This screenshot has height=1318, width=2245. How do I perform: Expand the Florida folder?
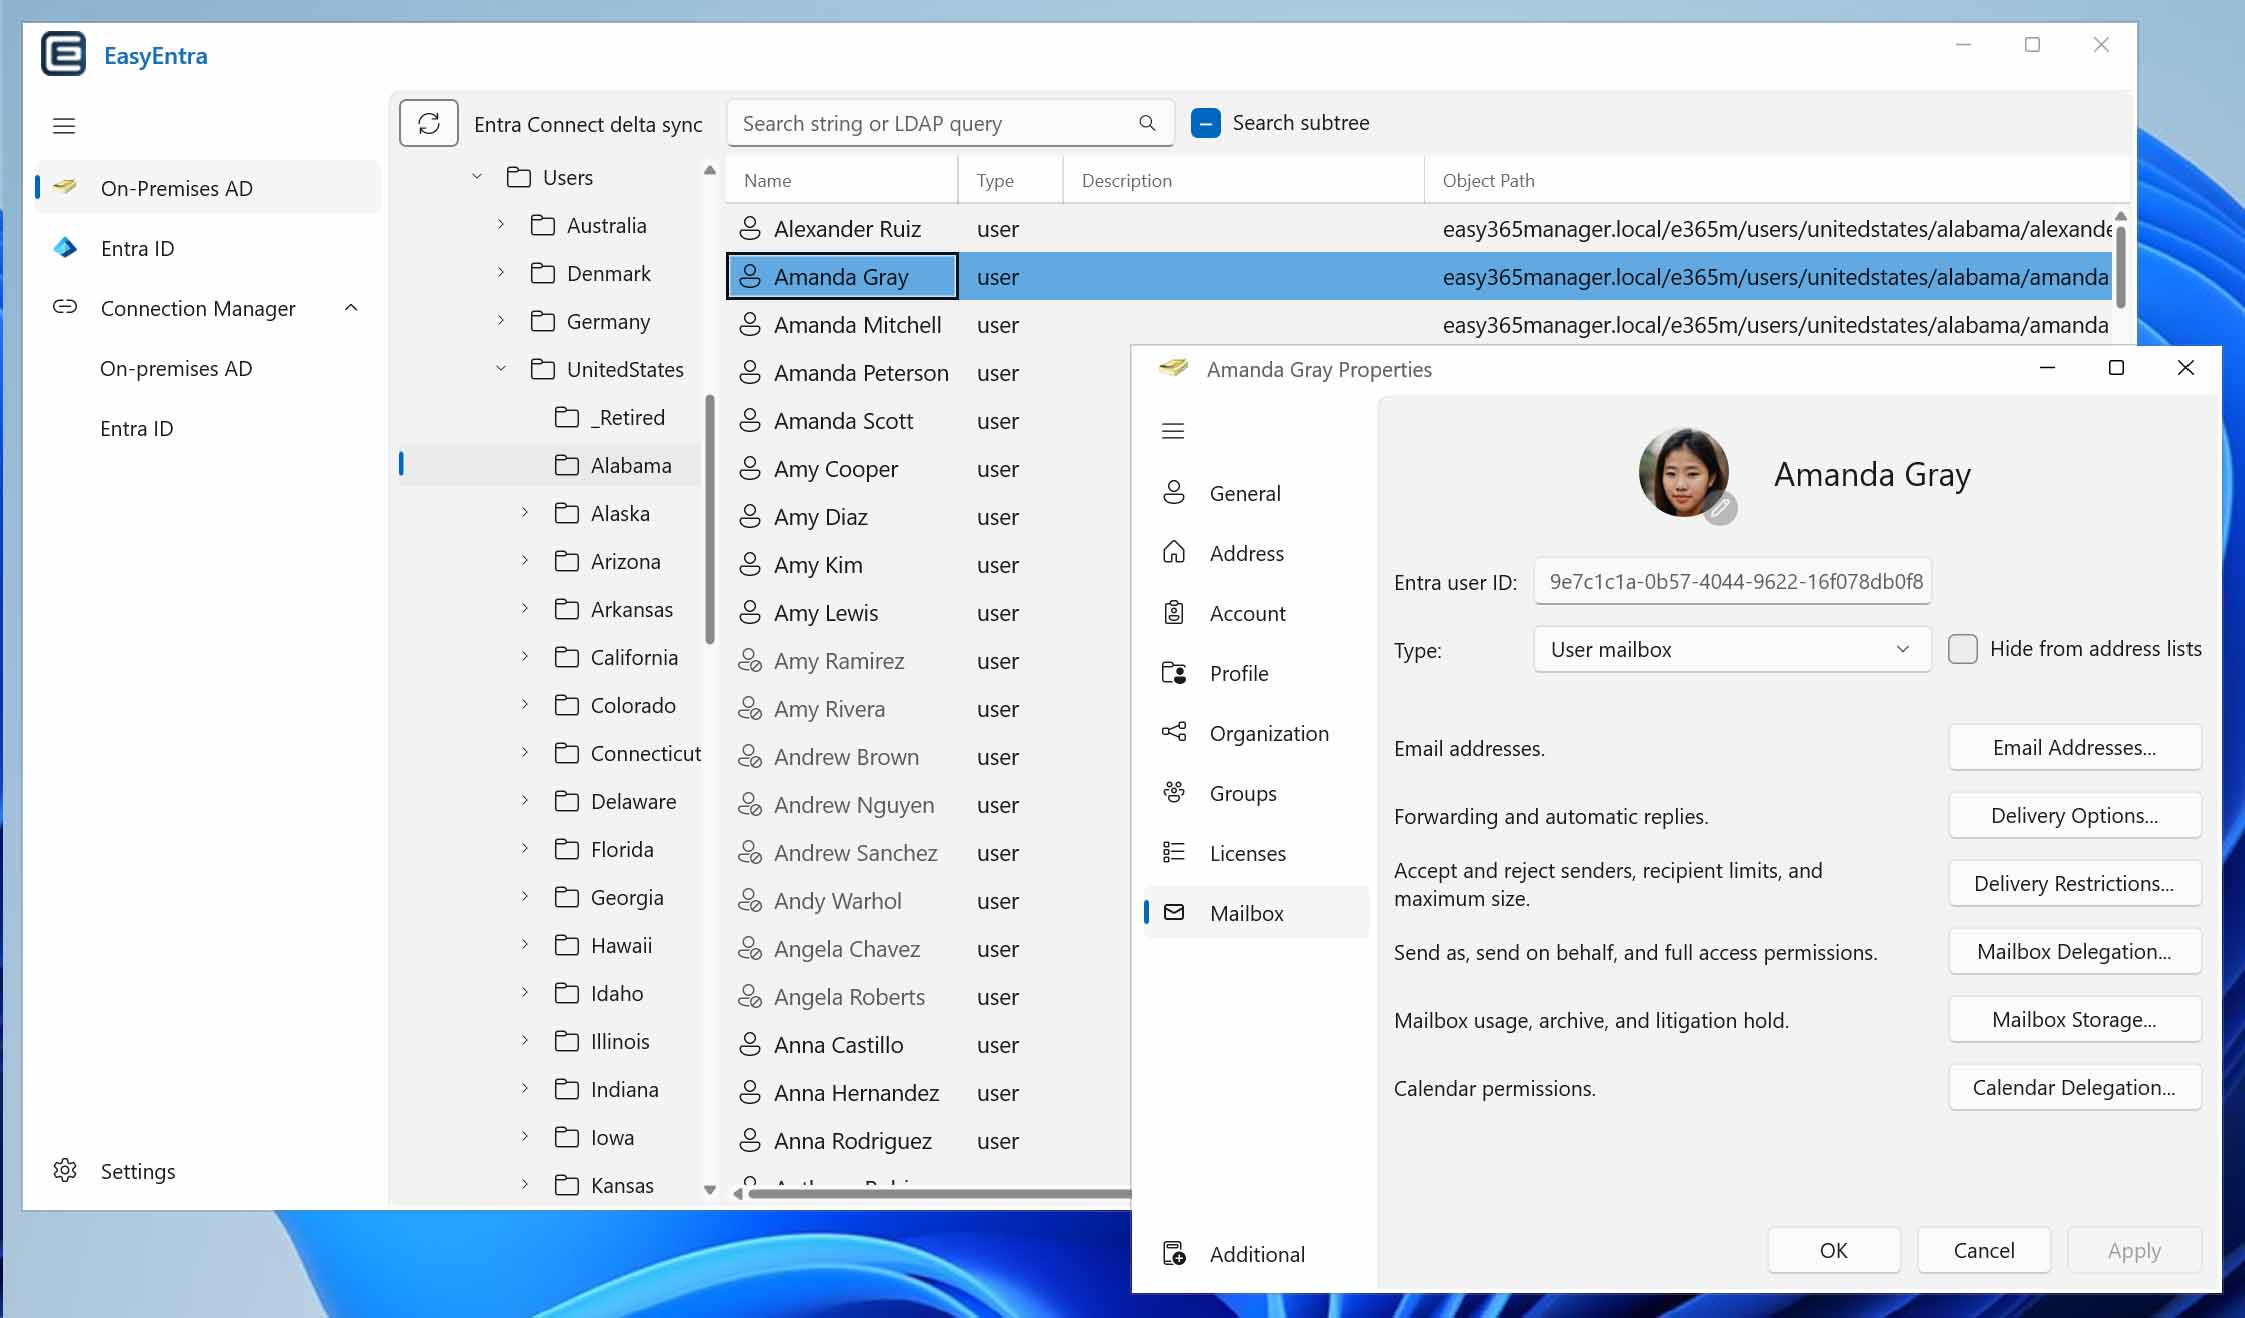point(525,849)
